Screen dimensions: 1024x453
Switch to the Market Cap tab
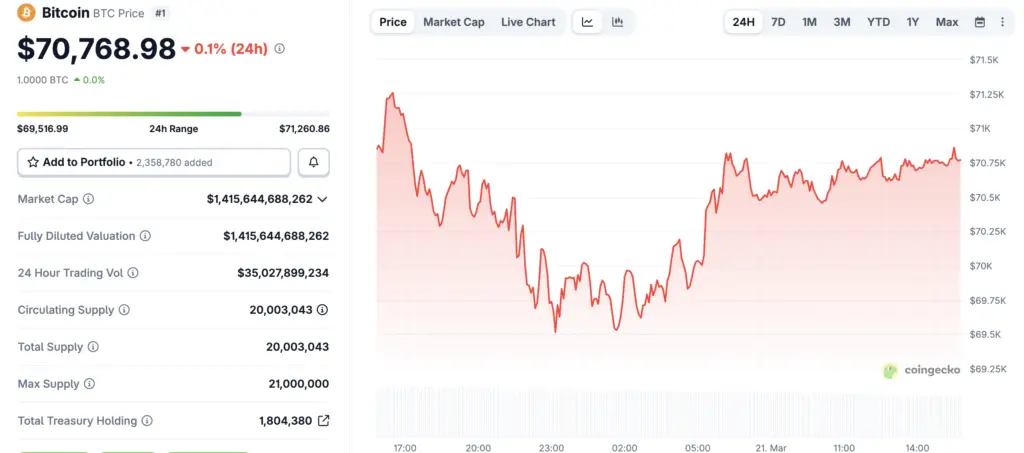click(x=453, y=22)
